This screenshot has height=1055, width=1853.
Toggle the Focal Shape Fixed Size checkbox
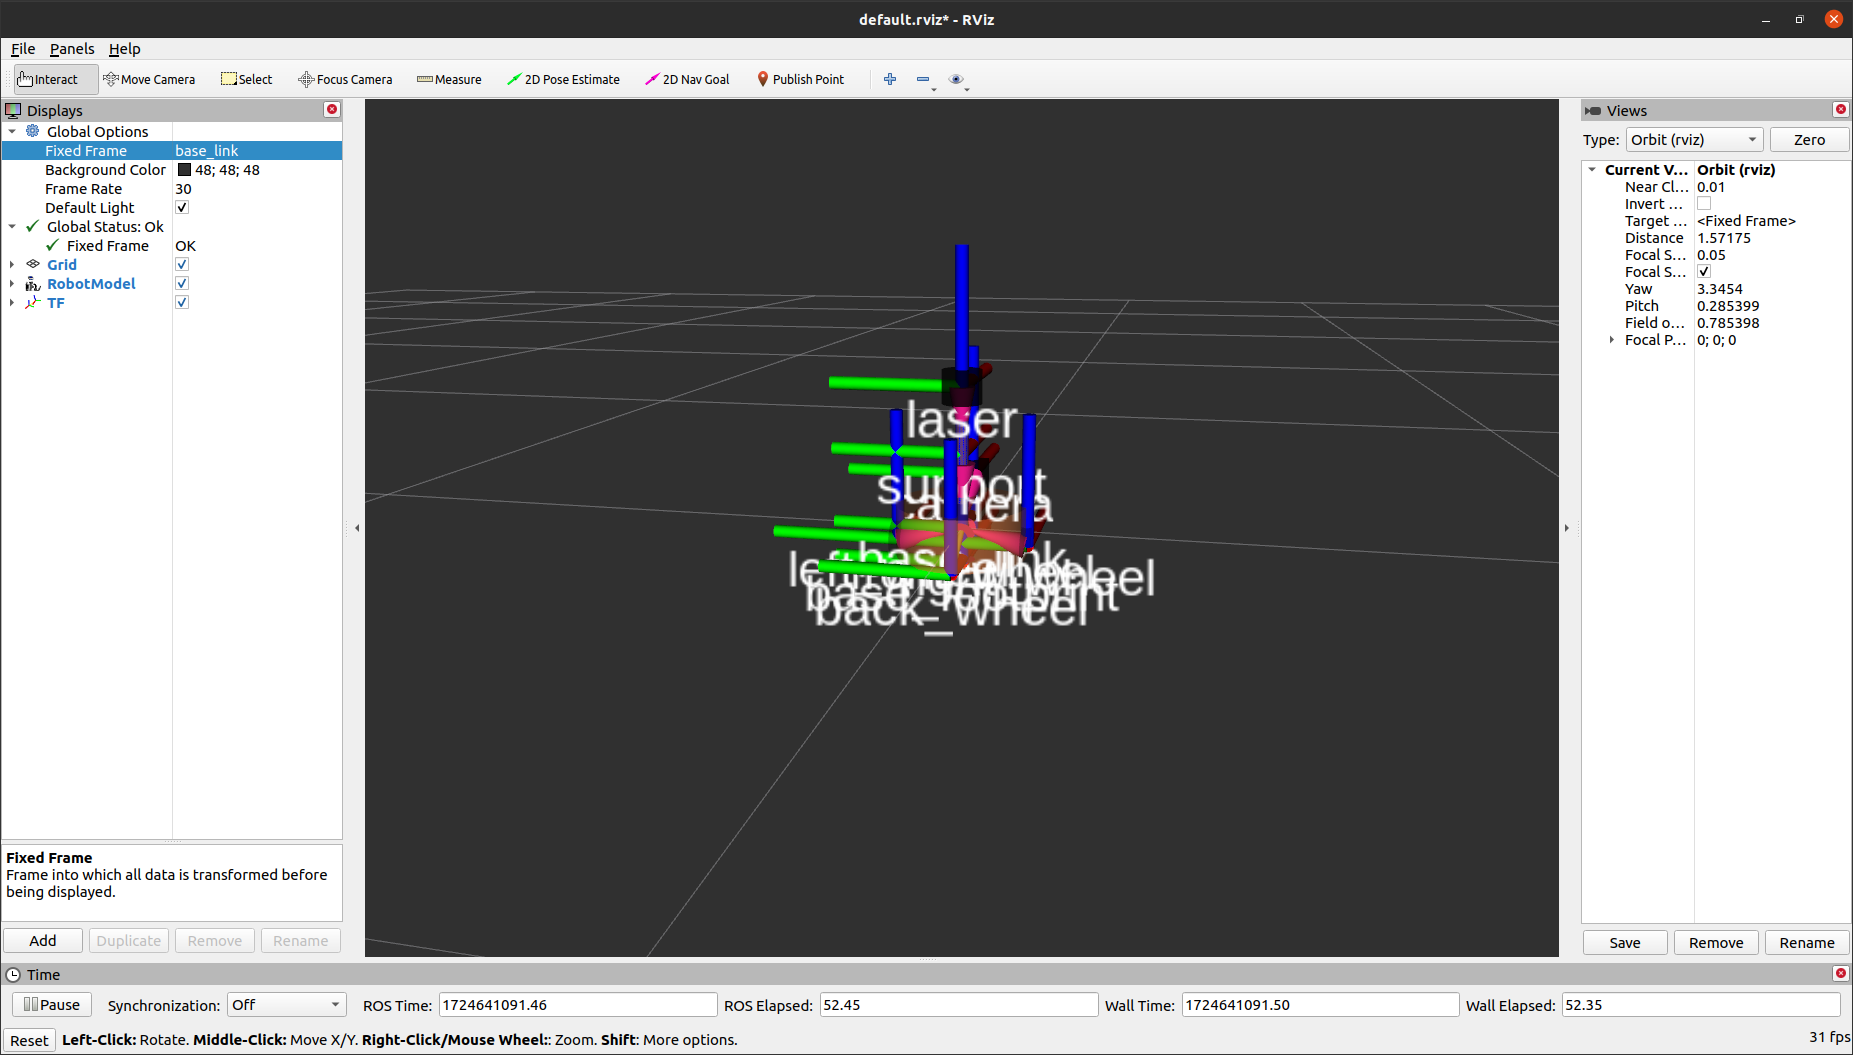(1704, 272)
